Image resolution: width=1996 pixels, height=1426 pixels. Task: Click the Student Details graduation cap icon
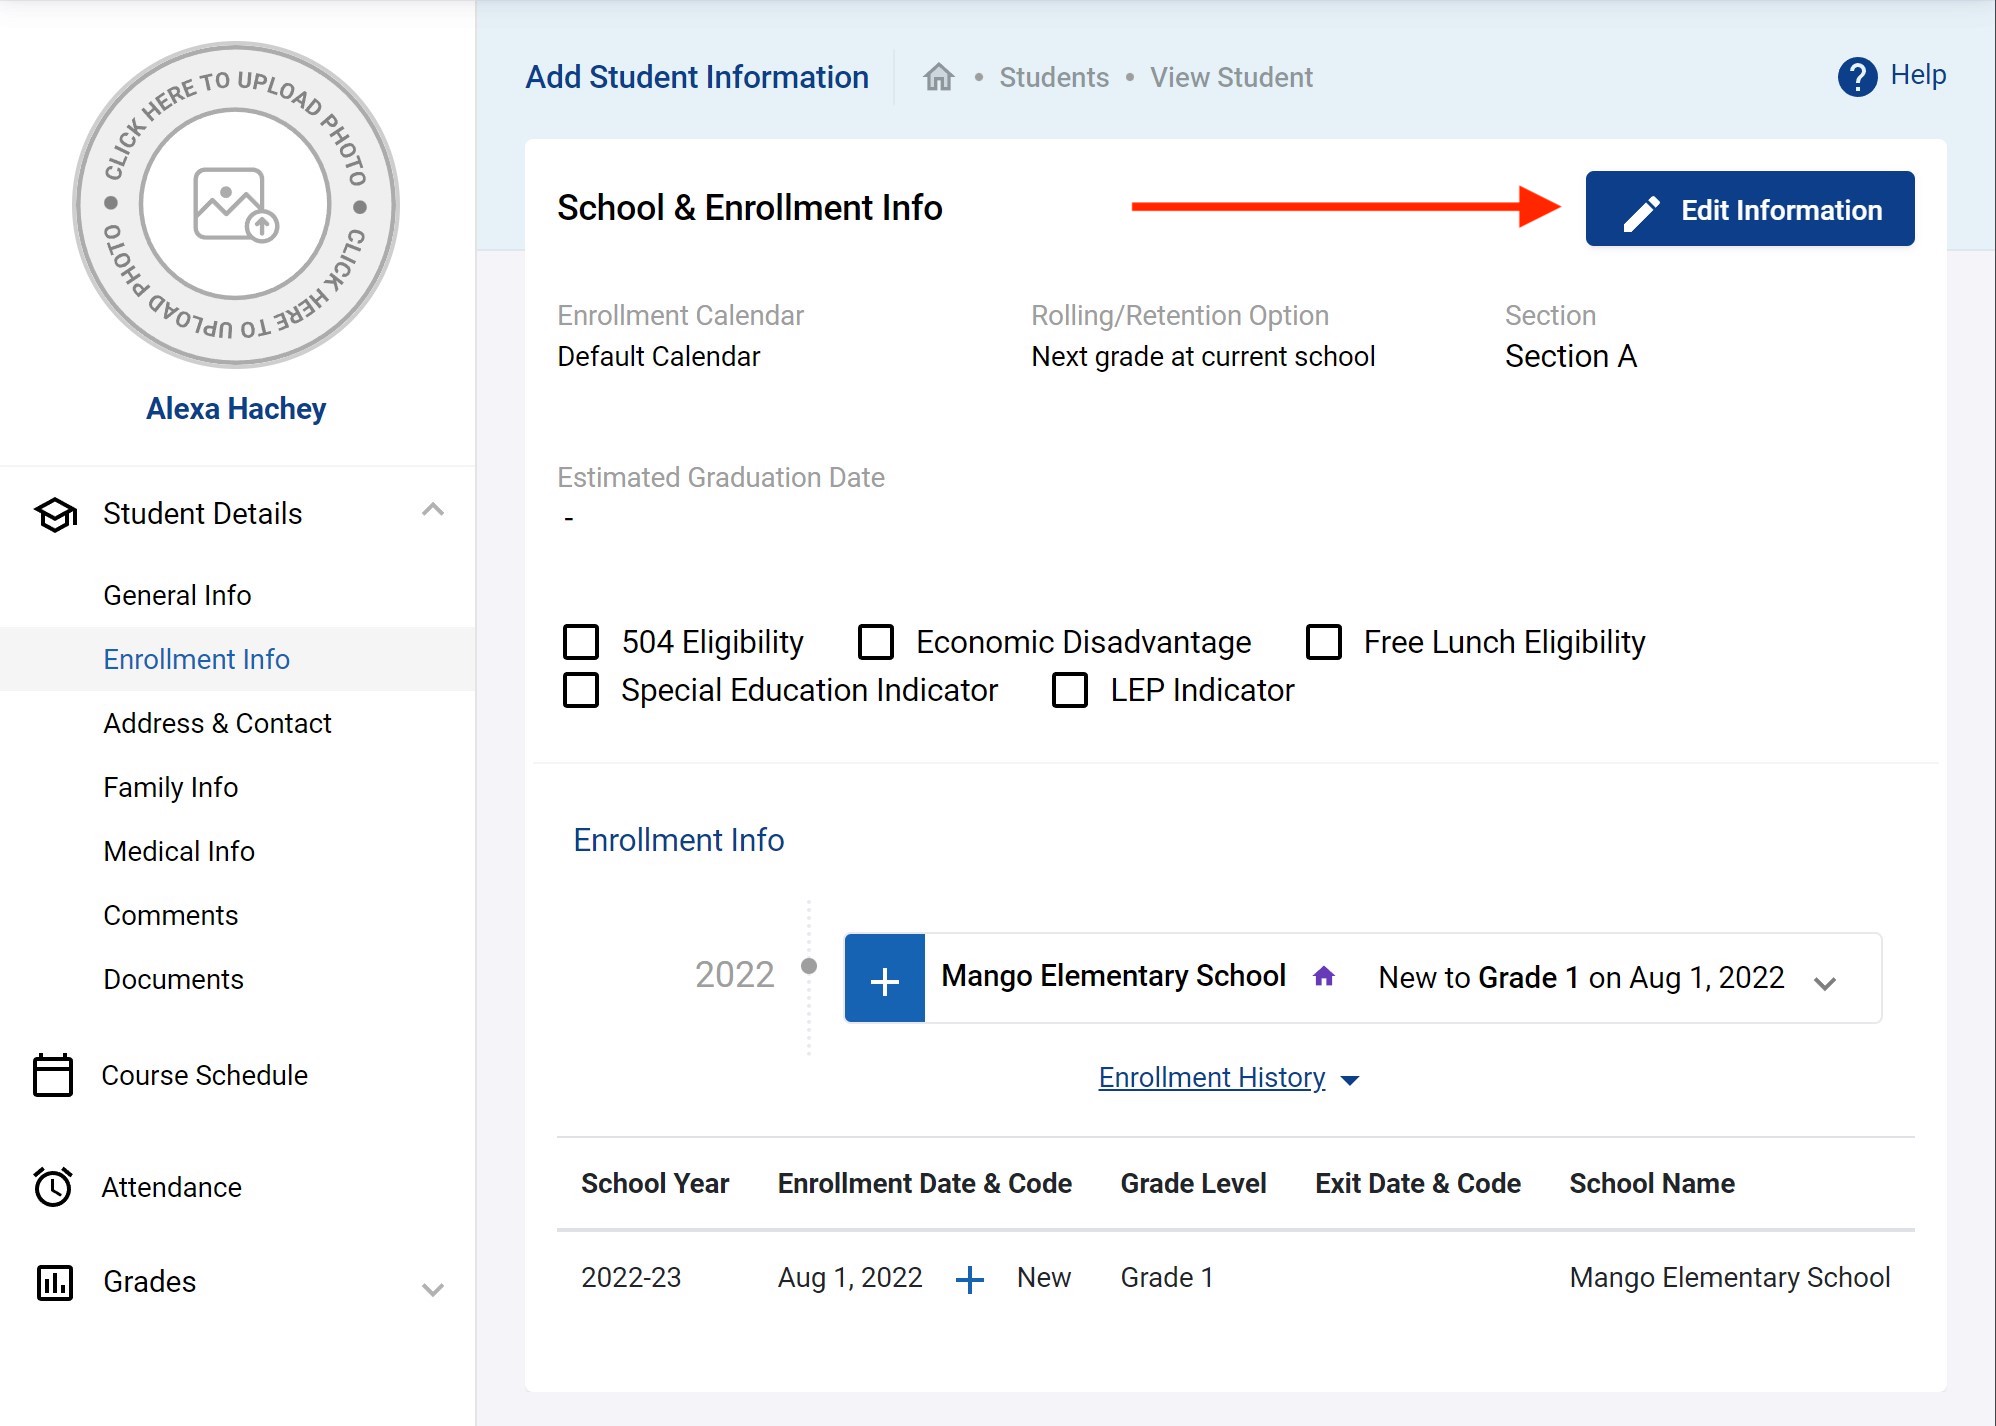pyautogui.click(x=56, y=514)
